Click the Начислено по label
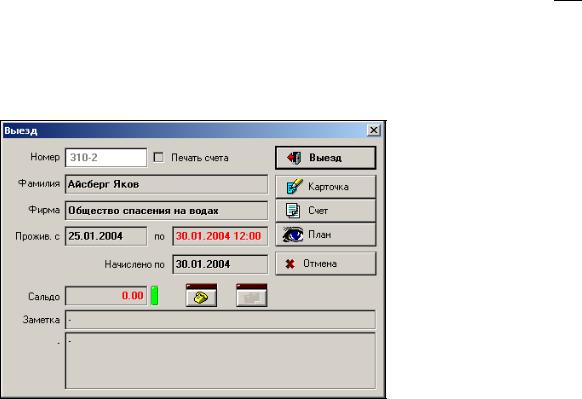 pos(134,264)
